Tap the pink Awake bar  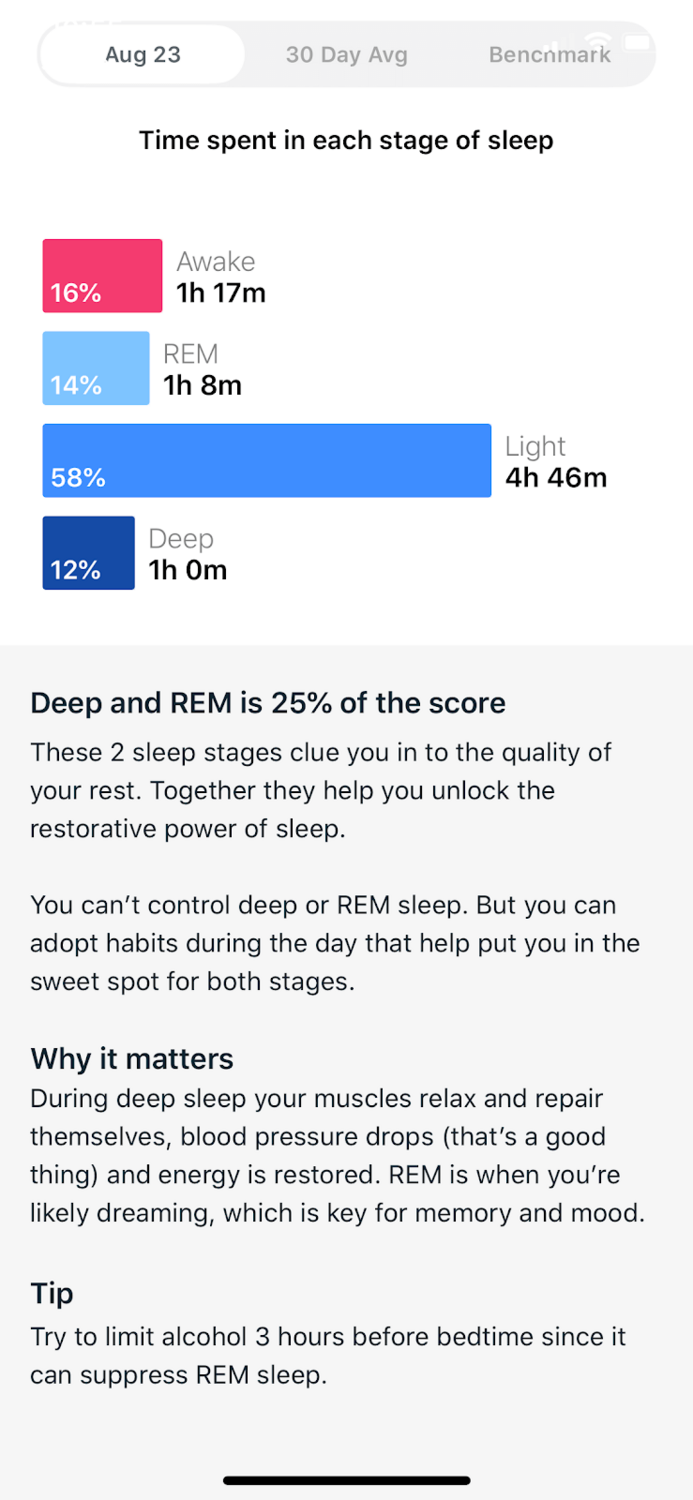point(102,276)
